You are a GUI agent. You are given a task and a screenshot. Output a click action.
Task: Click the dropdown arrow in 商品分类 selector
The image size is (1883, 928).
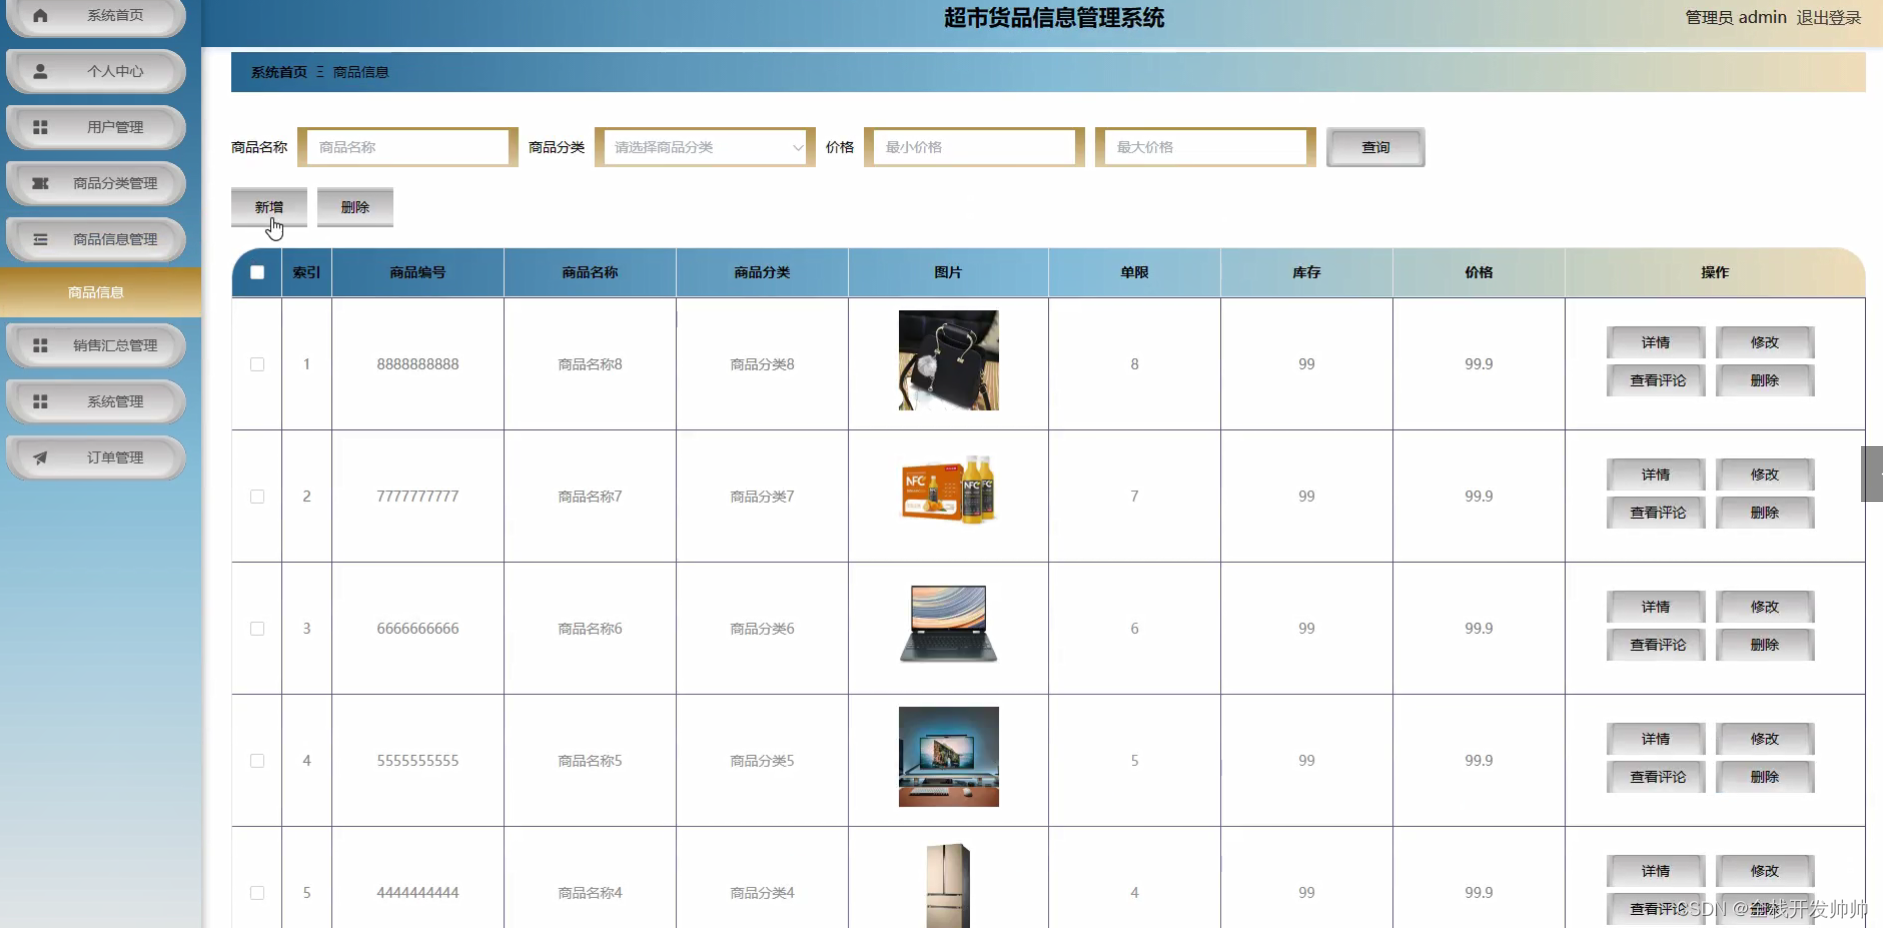797,147
